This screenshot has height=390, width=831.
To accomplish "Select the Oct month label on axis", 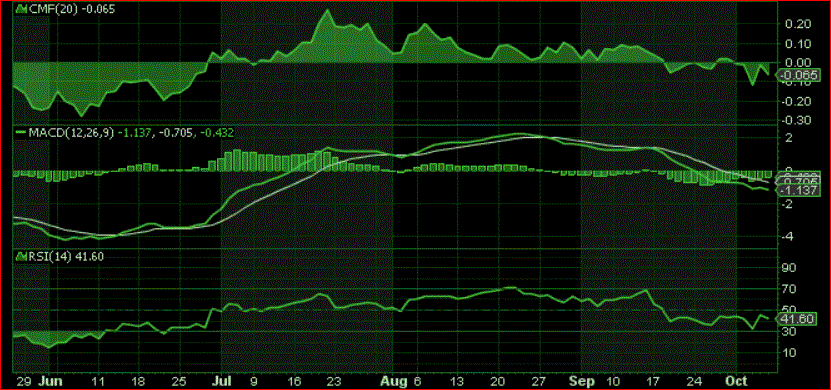I will tap(736, 381).
